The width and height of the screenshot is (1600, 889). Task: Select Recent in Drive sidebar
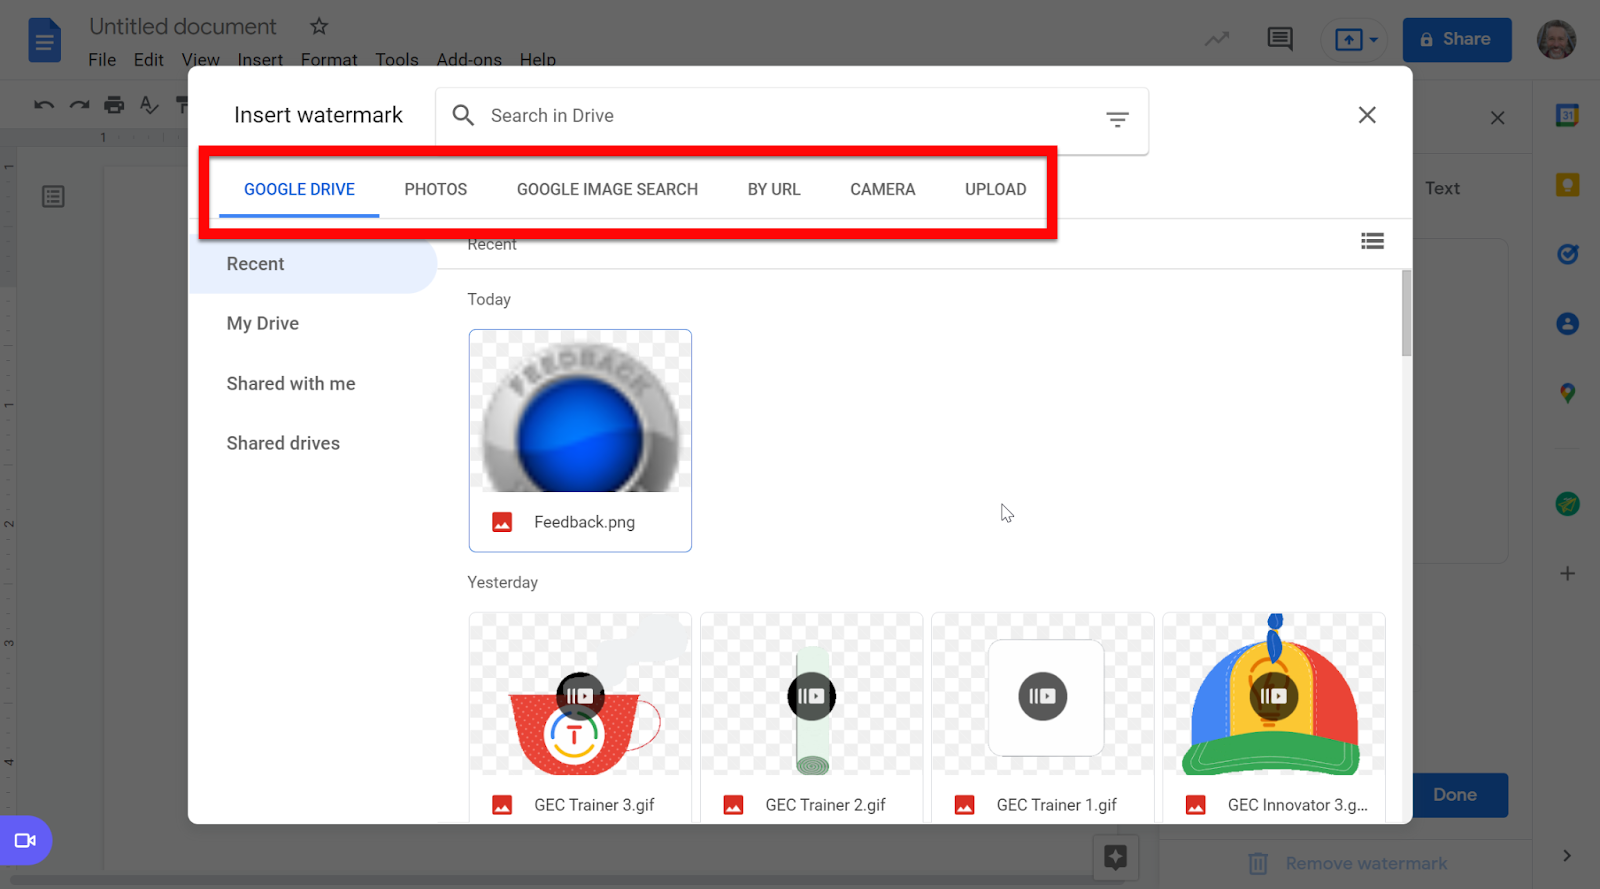pos(313,264)
